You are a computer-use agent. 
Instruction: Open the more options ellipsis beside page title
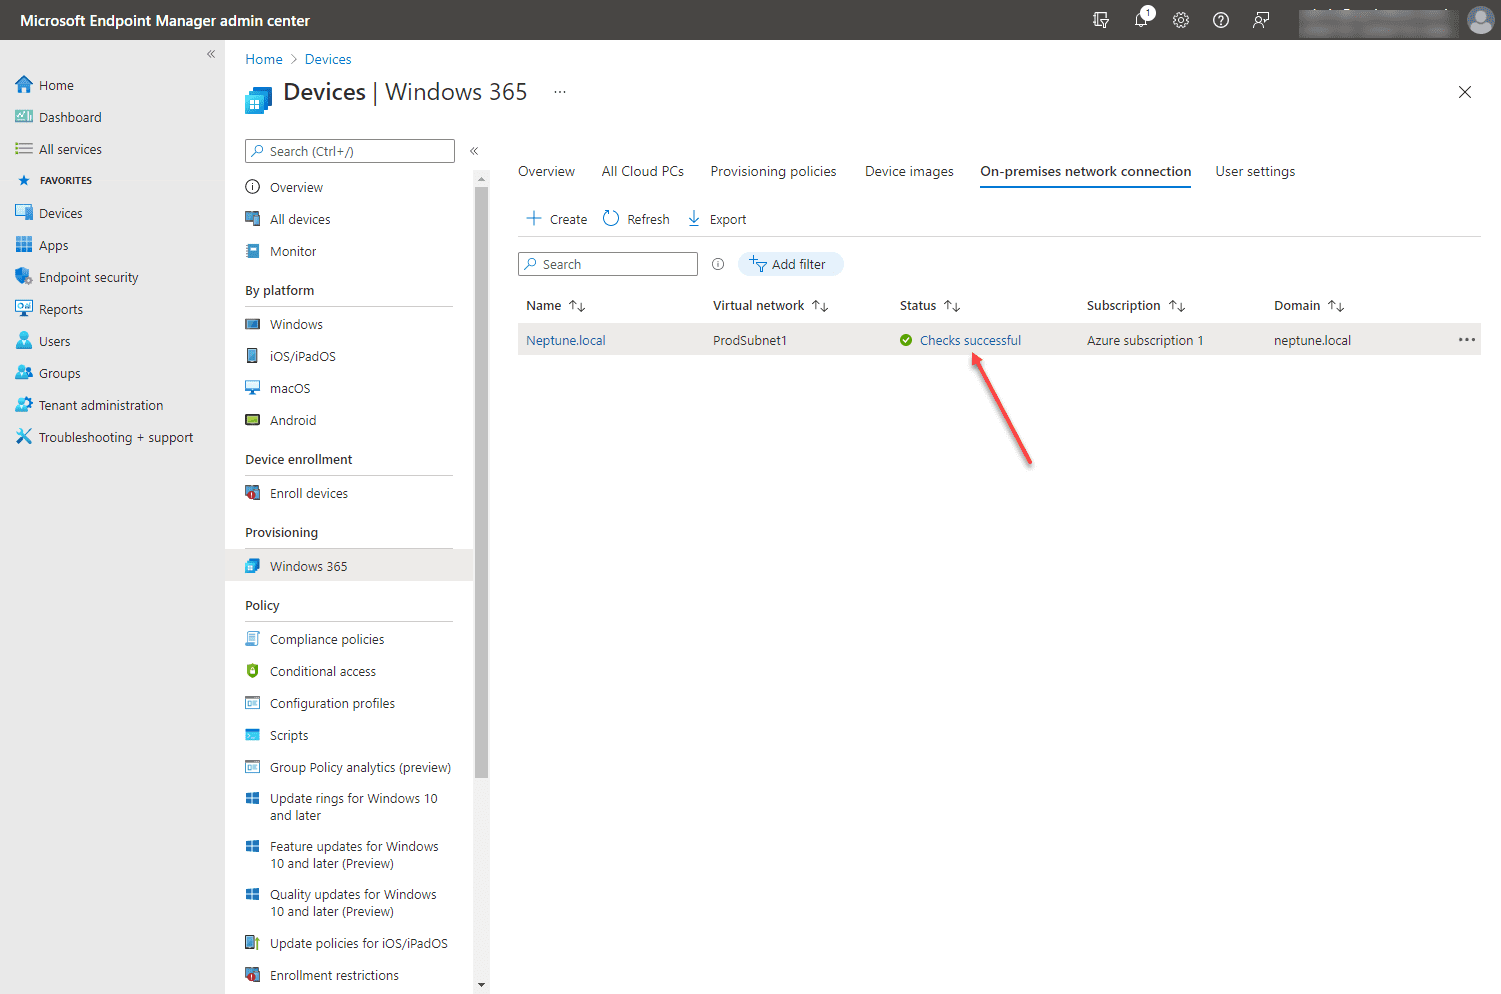click(x=560, y=92)
